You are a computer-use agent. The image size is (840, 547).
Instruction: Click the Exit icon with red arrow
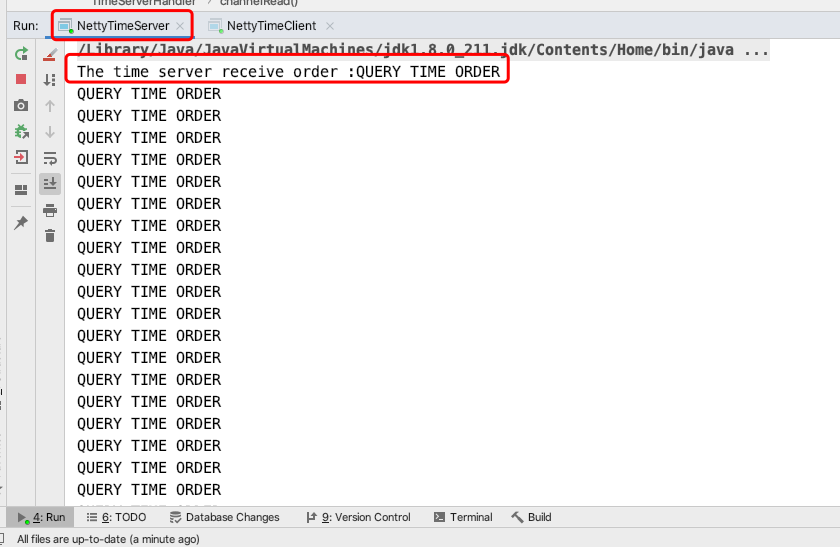point(21,158)
